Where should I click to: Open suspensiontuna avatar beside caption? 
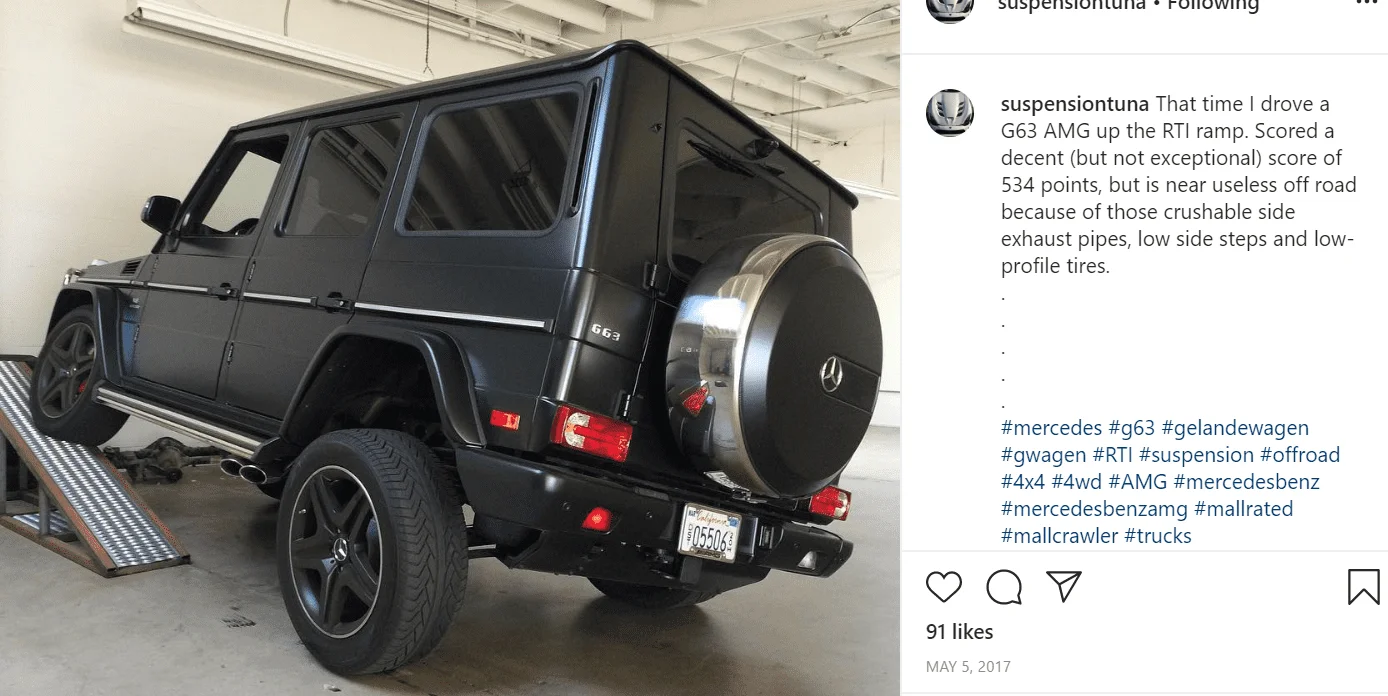[950, 112]
